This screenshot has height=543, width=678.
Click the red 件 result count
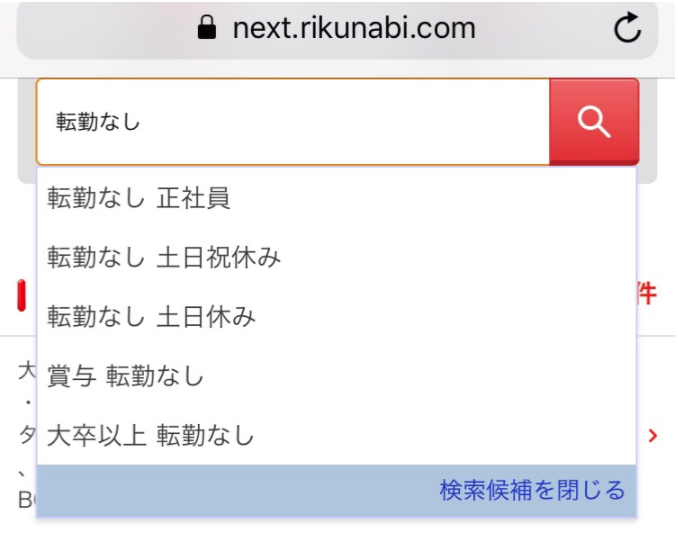(647, 294)
